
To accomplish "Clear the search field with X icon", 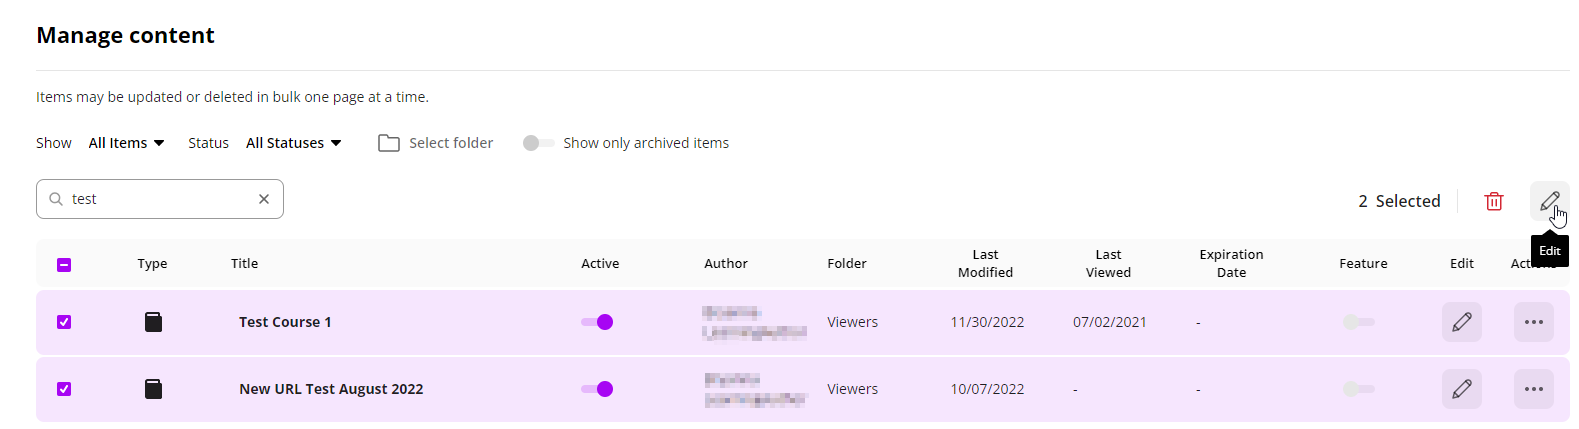I will (x=264, y=199).
